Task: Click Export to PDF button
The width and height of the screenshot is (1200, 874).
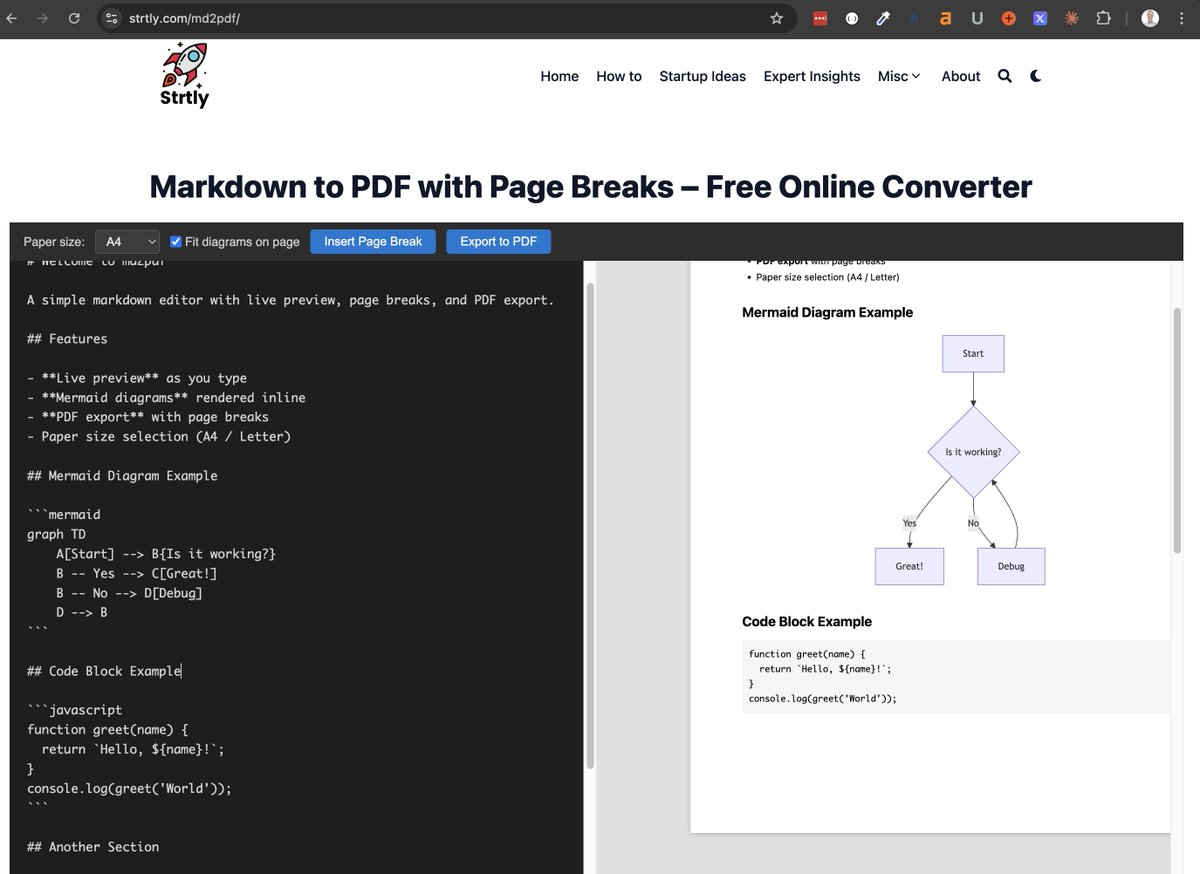Action: [x=498, y=241]
